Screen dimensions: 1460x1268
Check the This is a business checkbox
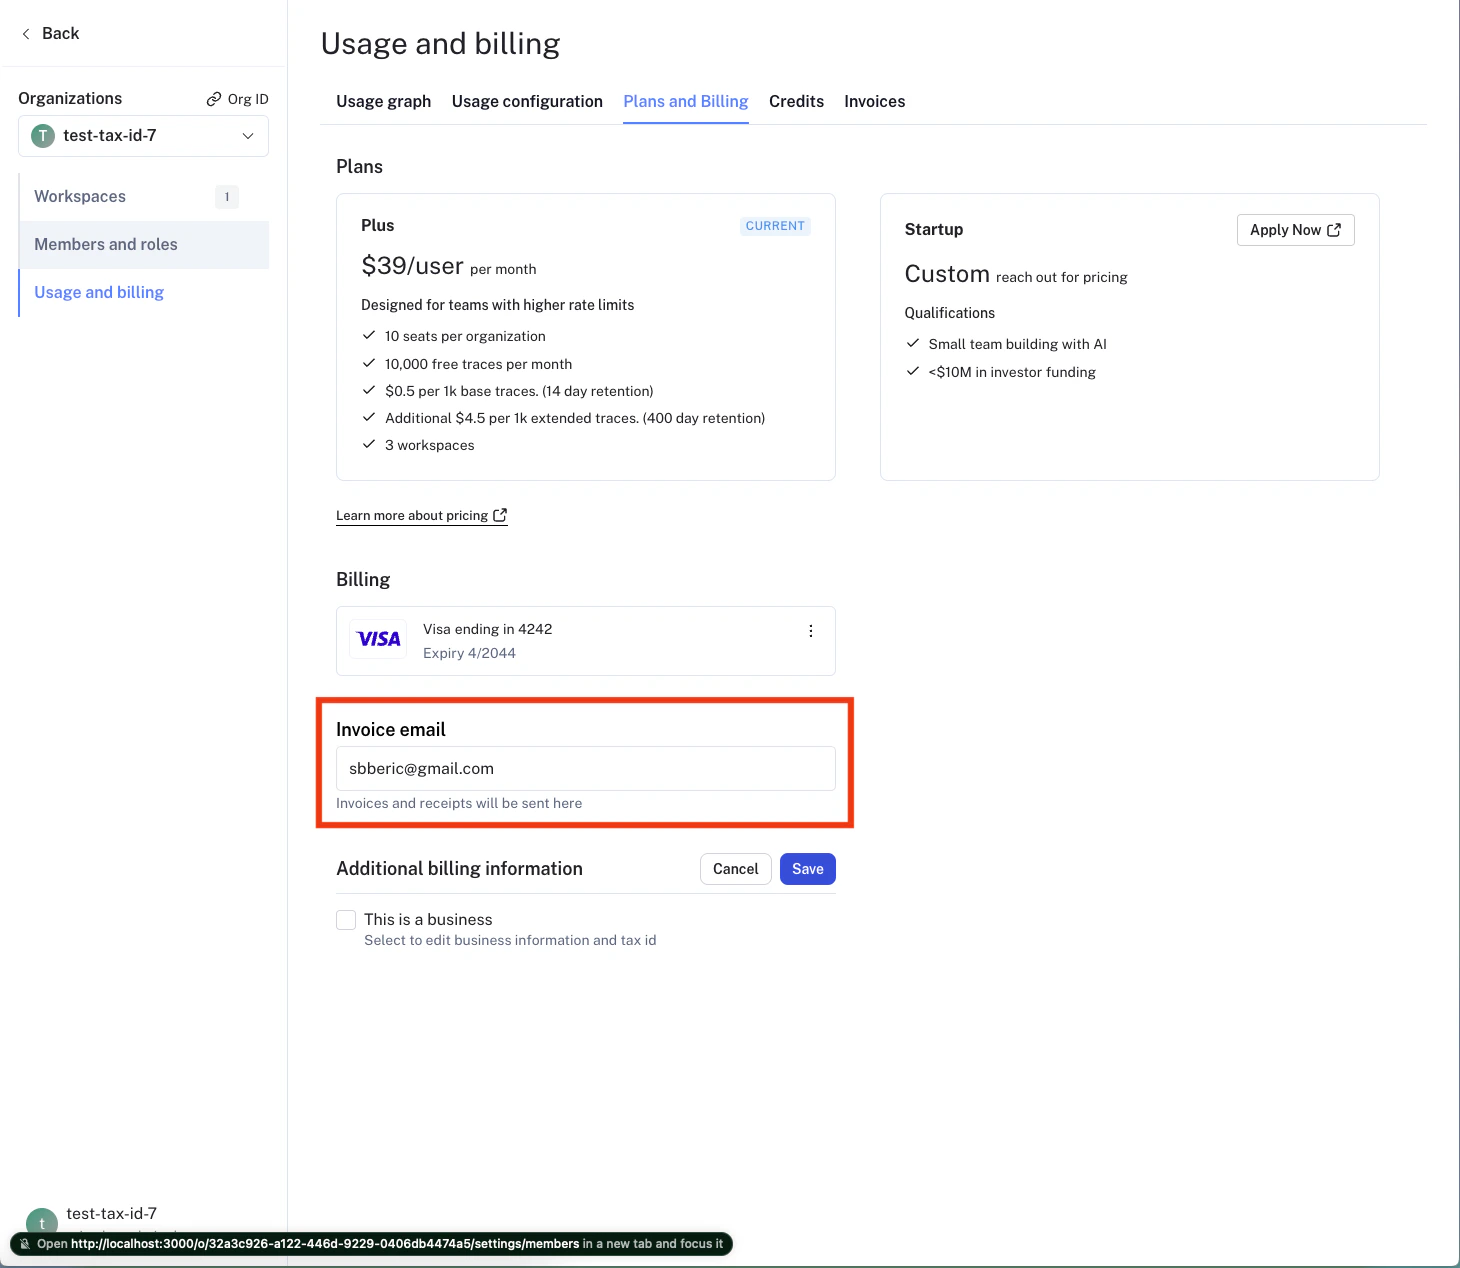346,920
